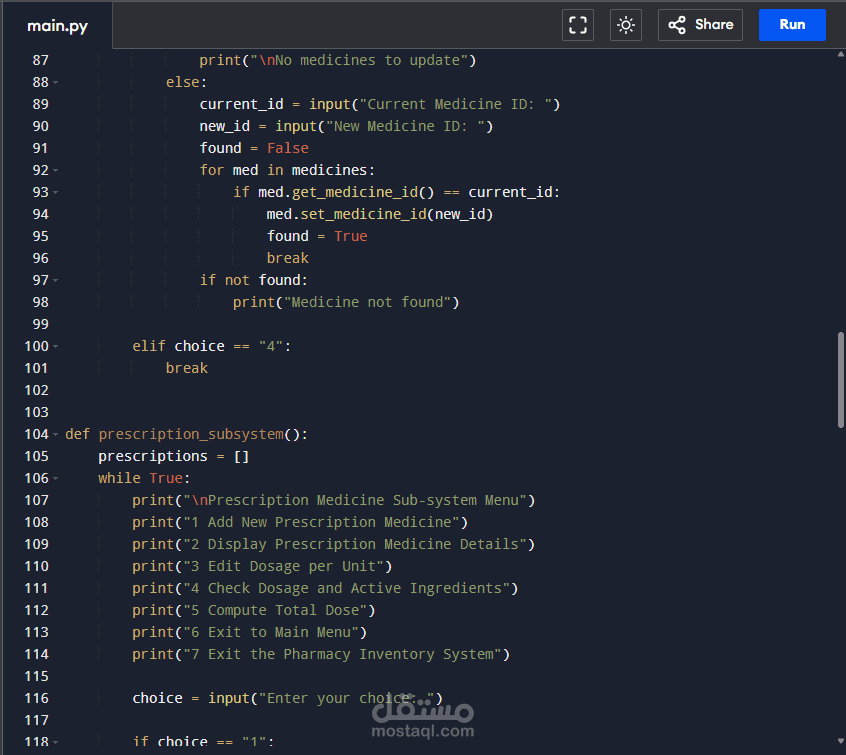The height and width of the screenshot is (755, 846).
Task: Fold the 'if not found' block at line 97
Action: coord(56,281)
